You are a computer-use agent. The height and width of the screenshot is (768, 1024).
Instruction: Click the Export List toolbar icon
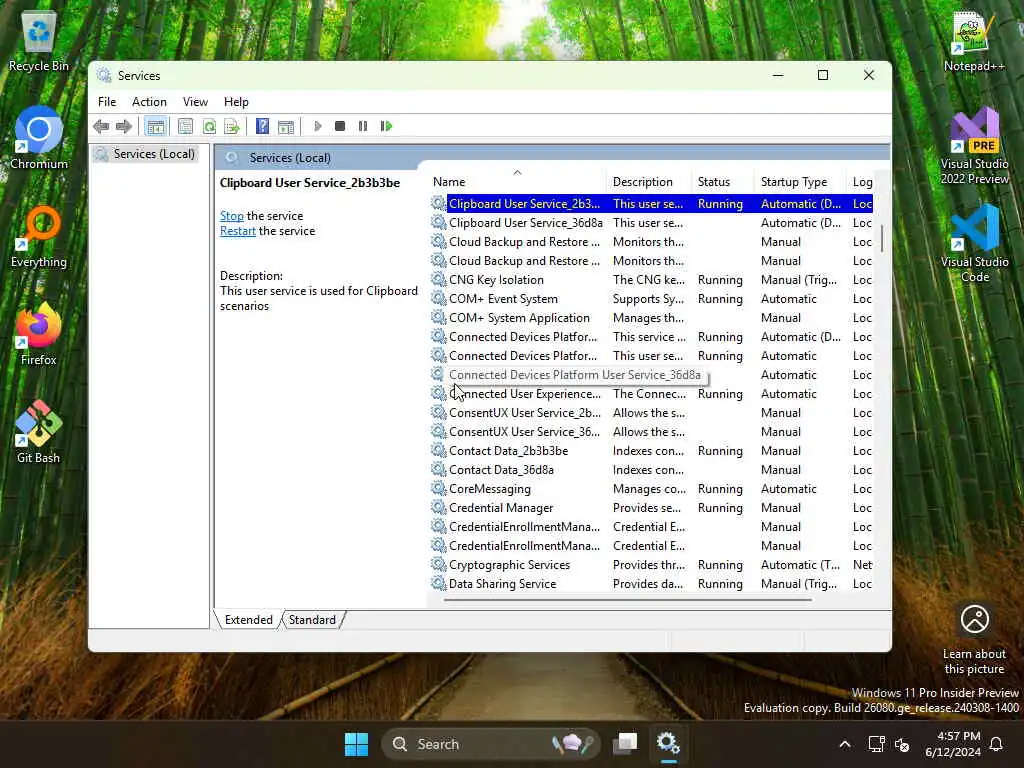tap(232, 126)
